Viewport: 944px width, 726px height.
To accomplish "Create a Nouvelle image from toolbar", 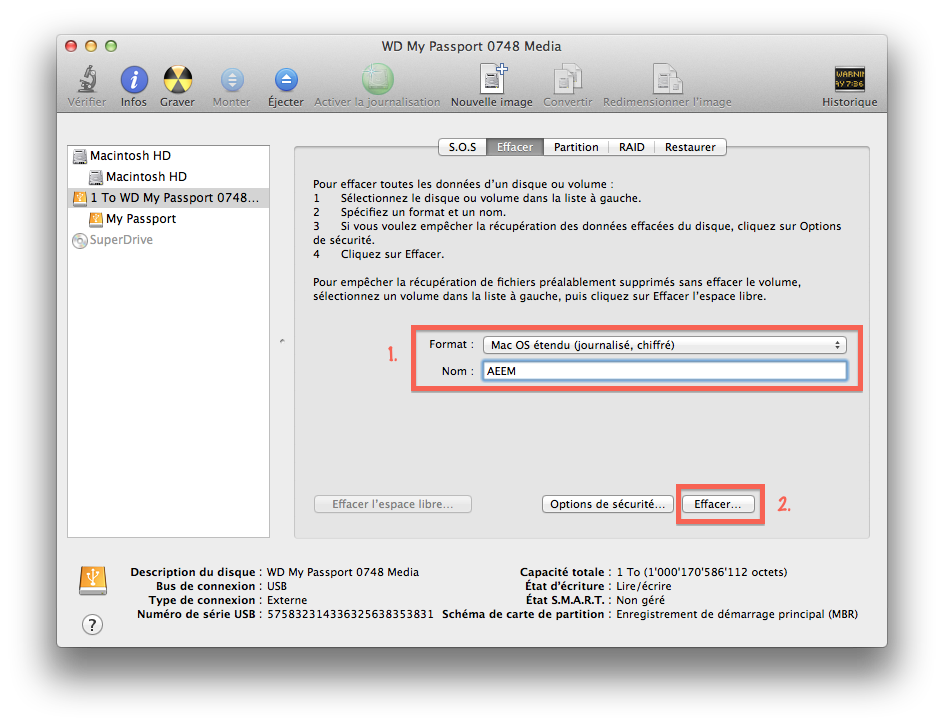I will coord(491,81).
